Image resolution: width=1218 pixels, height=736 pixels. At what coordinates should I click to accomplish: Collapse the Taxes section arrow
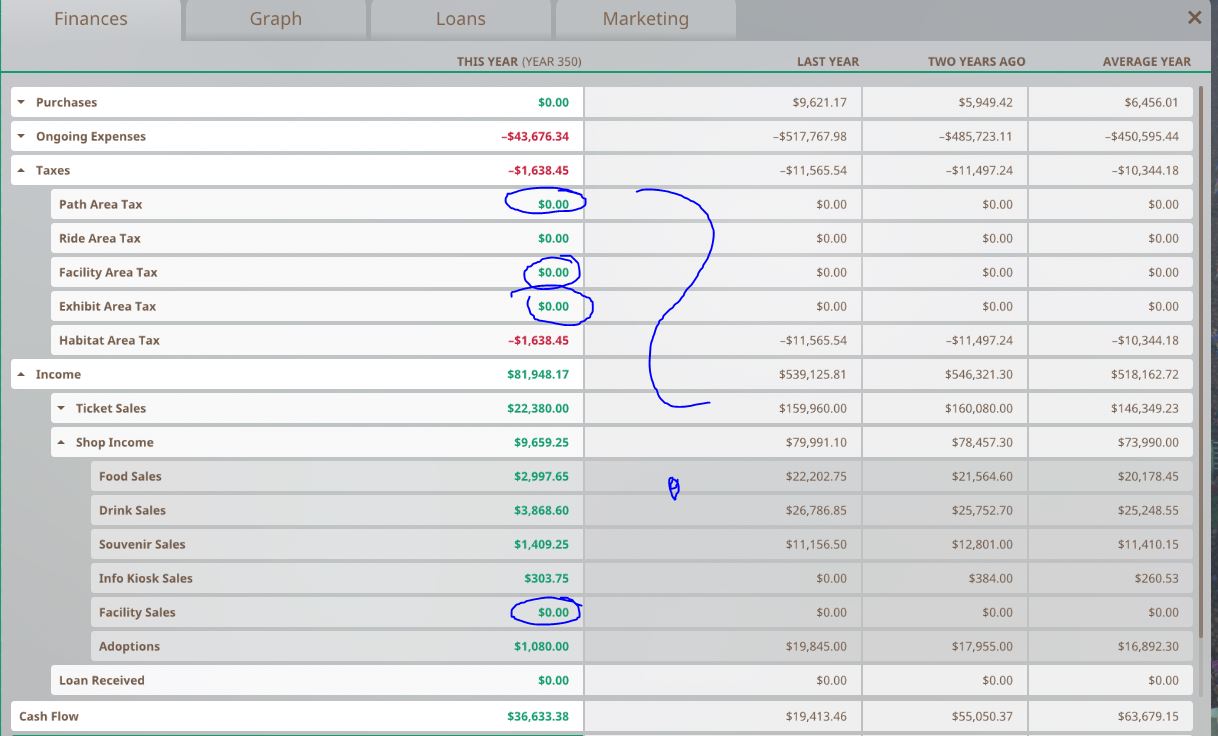[x=22, y=170]
